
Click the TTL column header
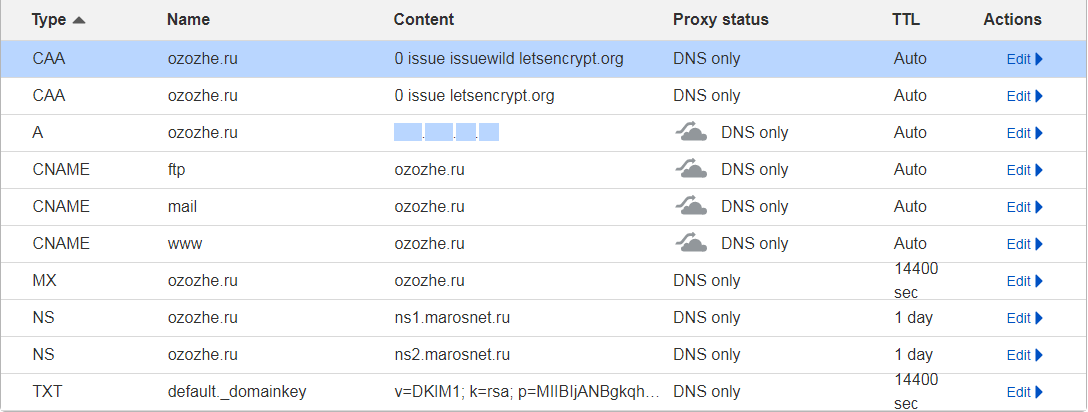[x=908, y=20]
